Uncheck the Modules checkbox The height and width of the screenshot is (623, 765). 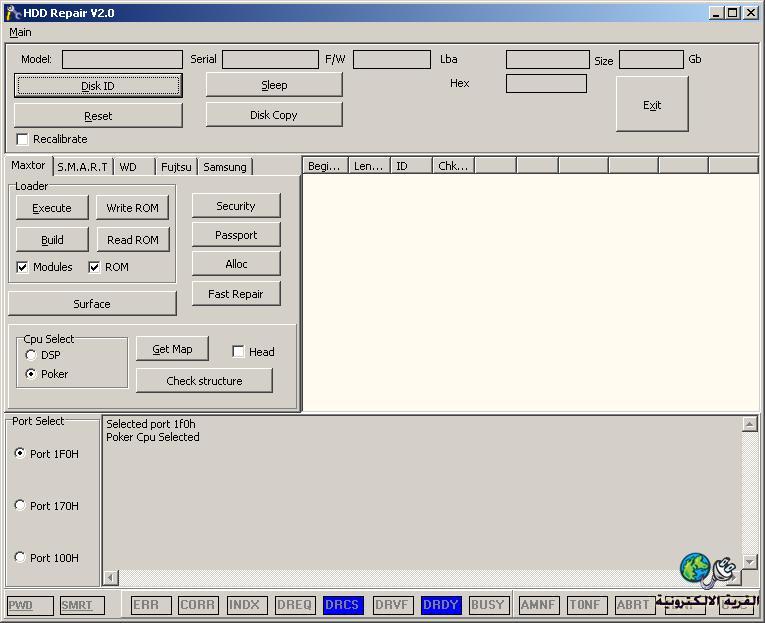(22, 267)
